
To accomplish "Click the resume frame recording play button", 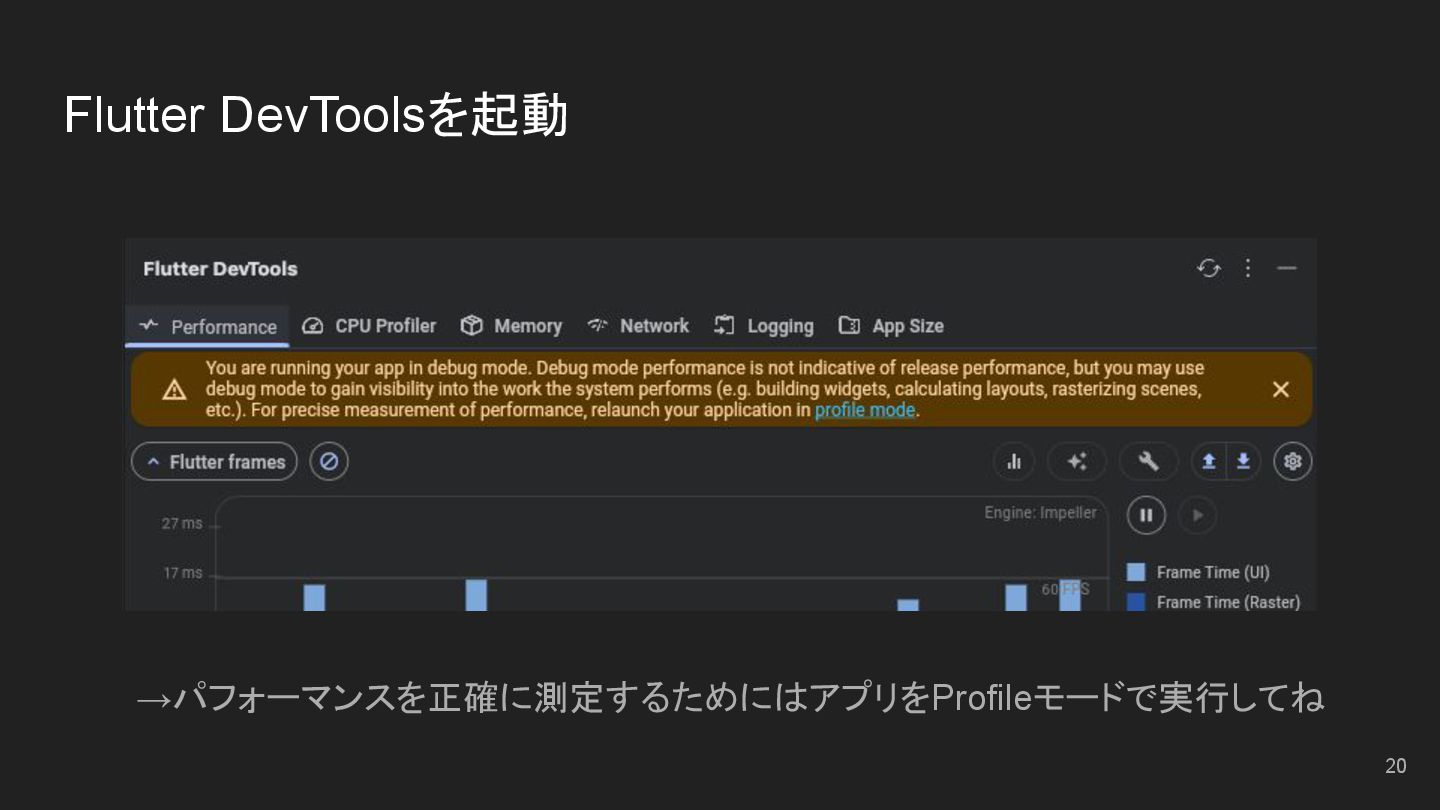I will (x=1197, y=516).
